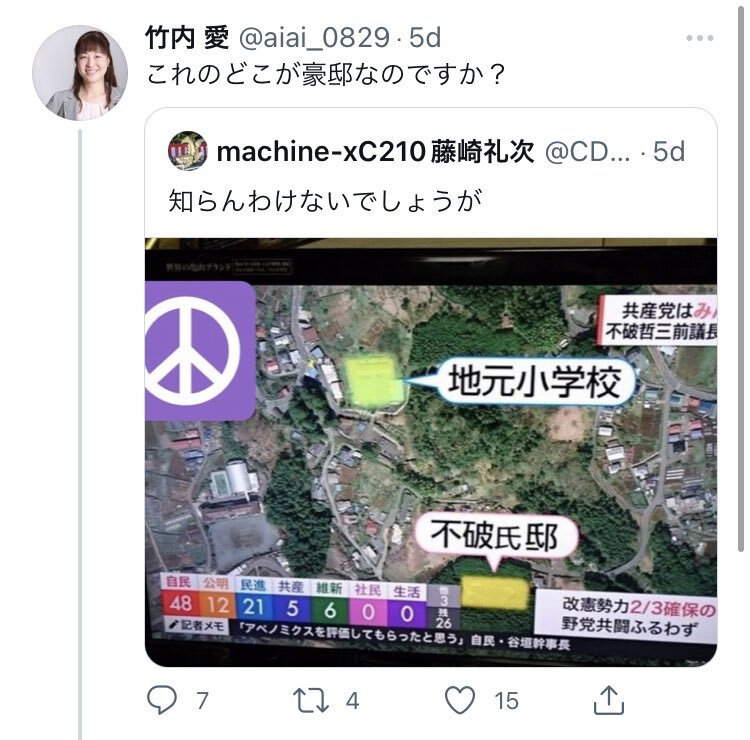Open the display name 竹内 愛
Image resolution: width=750 pixels, height=740 pixels.
(x=187, y=38)
